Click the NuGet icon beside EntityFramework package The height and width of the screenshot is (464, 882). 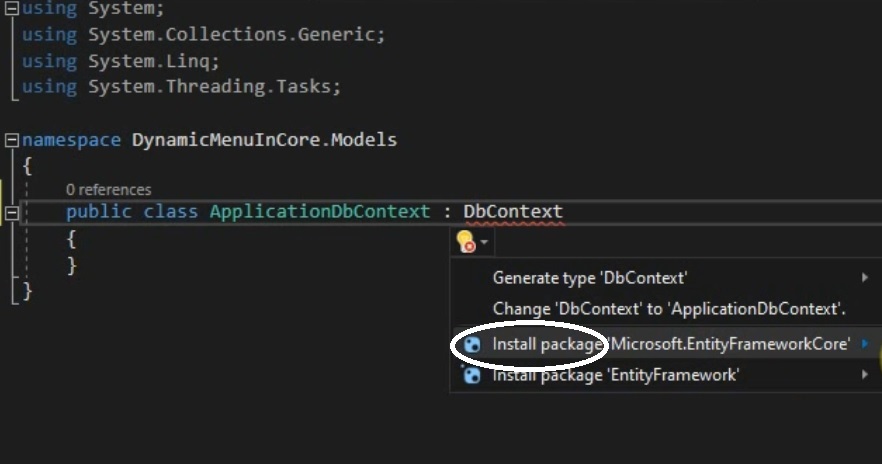(x=471, y=375)
